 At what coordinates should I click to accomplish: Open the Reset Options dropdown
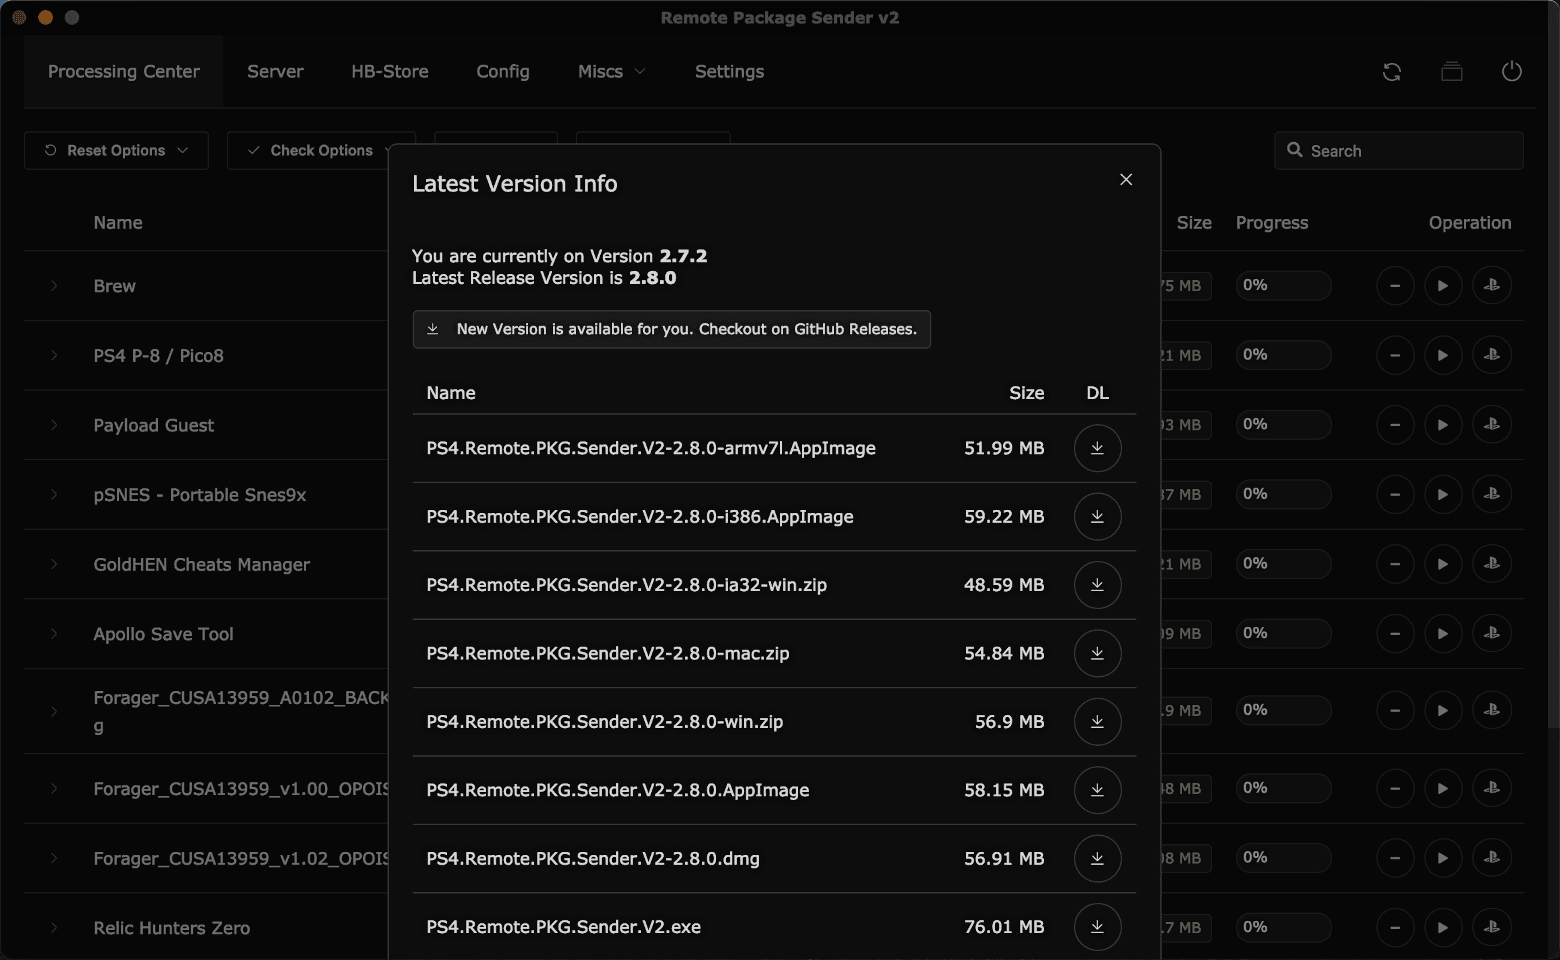116,151
